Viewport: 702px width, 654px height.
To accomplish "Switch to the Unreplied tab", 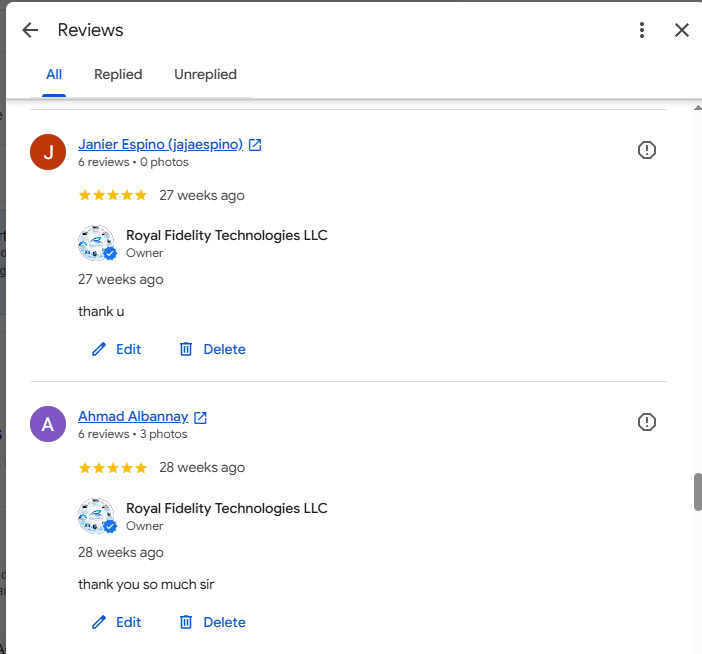I will pos(205,74).
